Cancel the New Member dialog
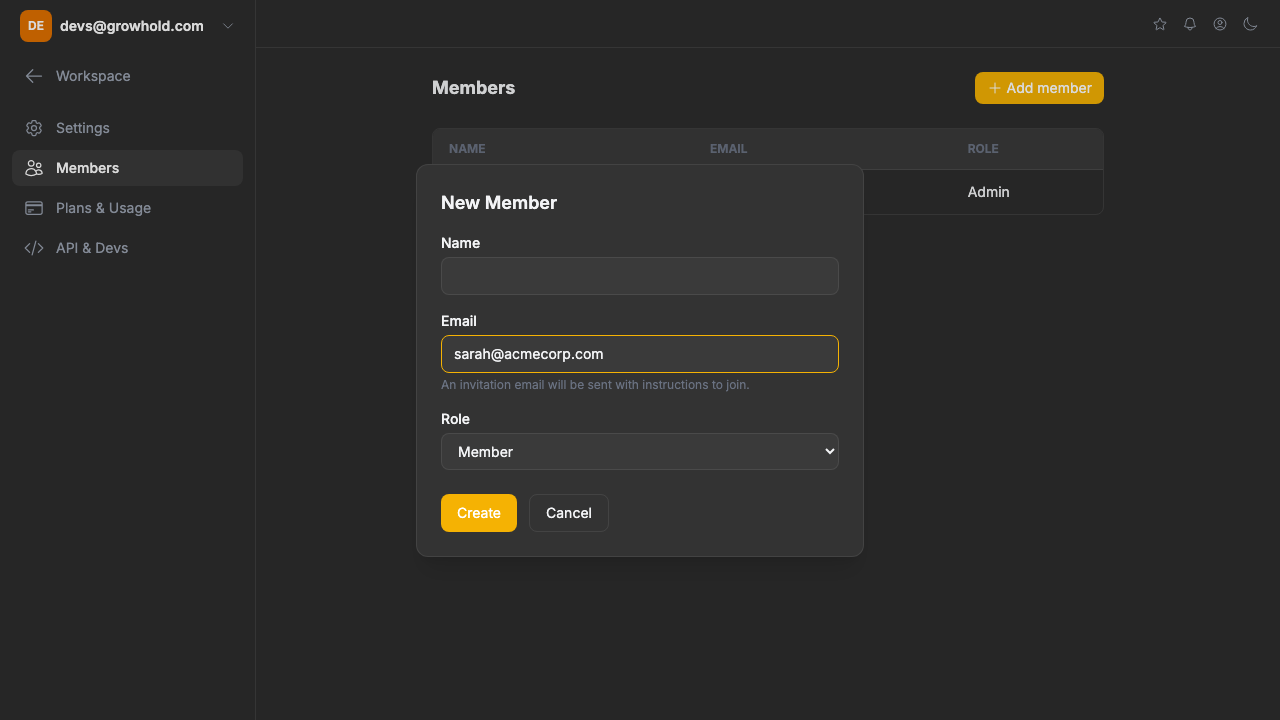Viewport: 1280px width, 720px height. coord(568,513)
